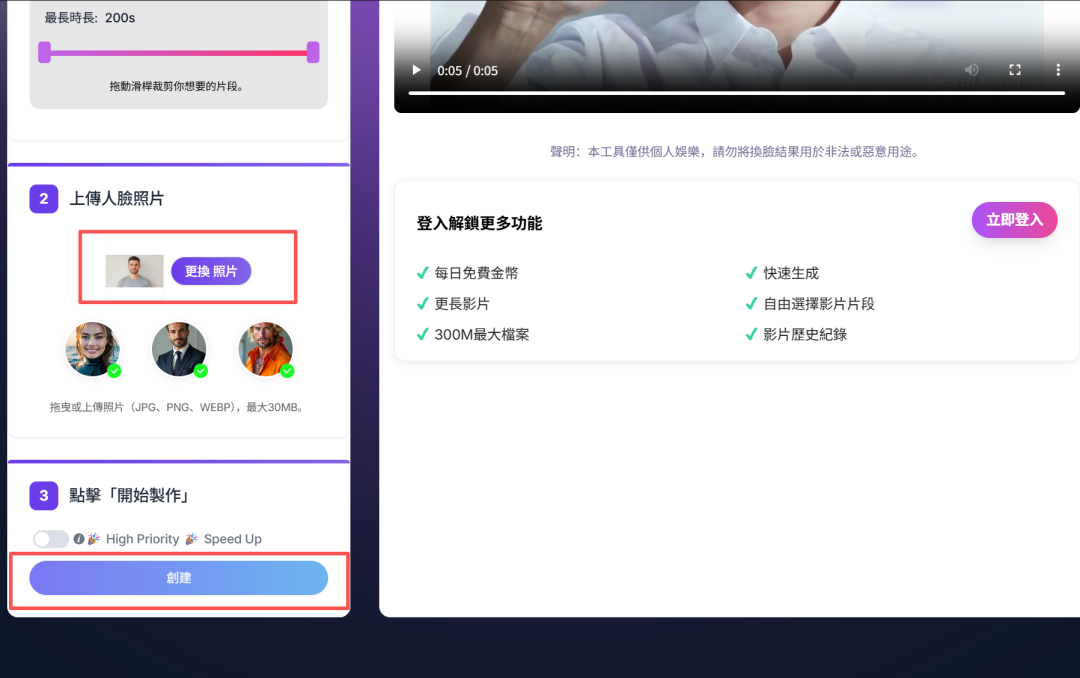Click the uploaded face preview thumbnail
This screenshot has width=1080, height=678.
[x=134, y=271]
